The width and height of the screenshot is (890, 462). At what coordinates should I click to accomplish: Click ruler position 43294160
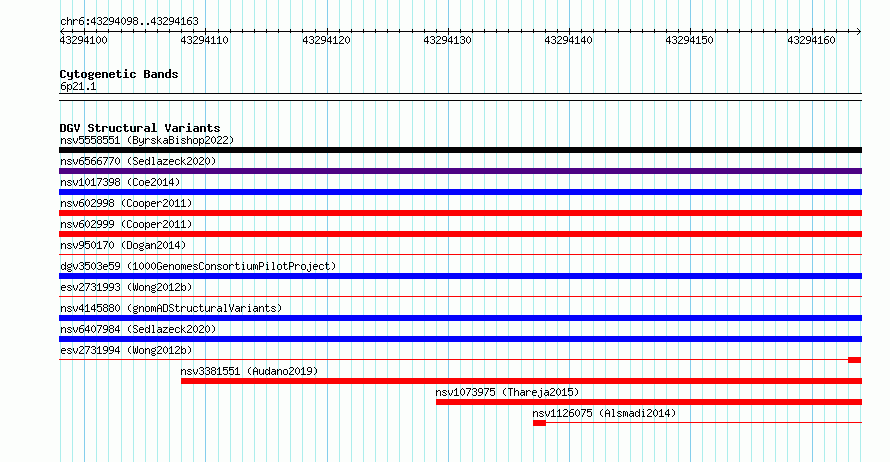(x=811, y=40)
